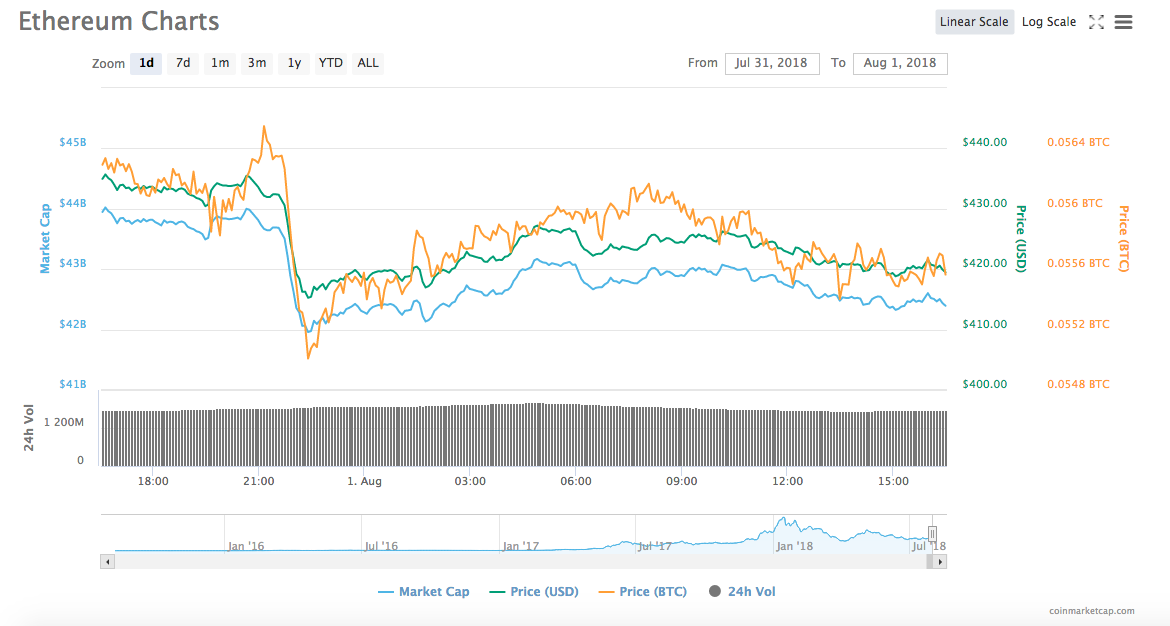Switch to Log Scale
The width and height of the screenshot is (1170, 626).
pos(1048,22)
